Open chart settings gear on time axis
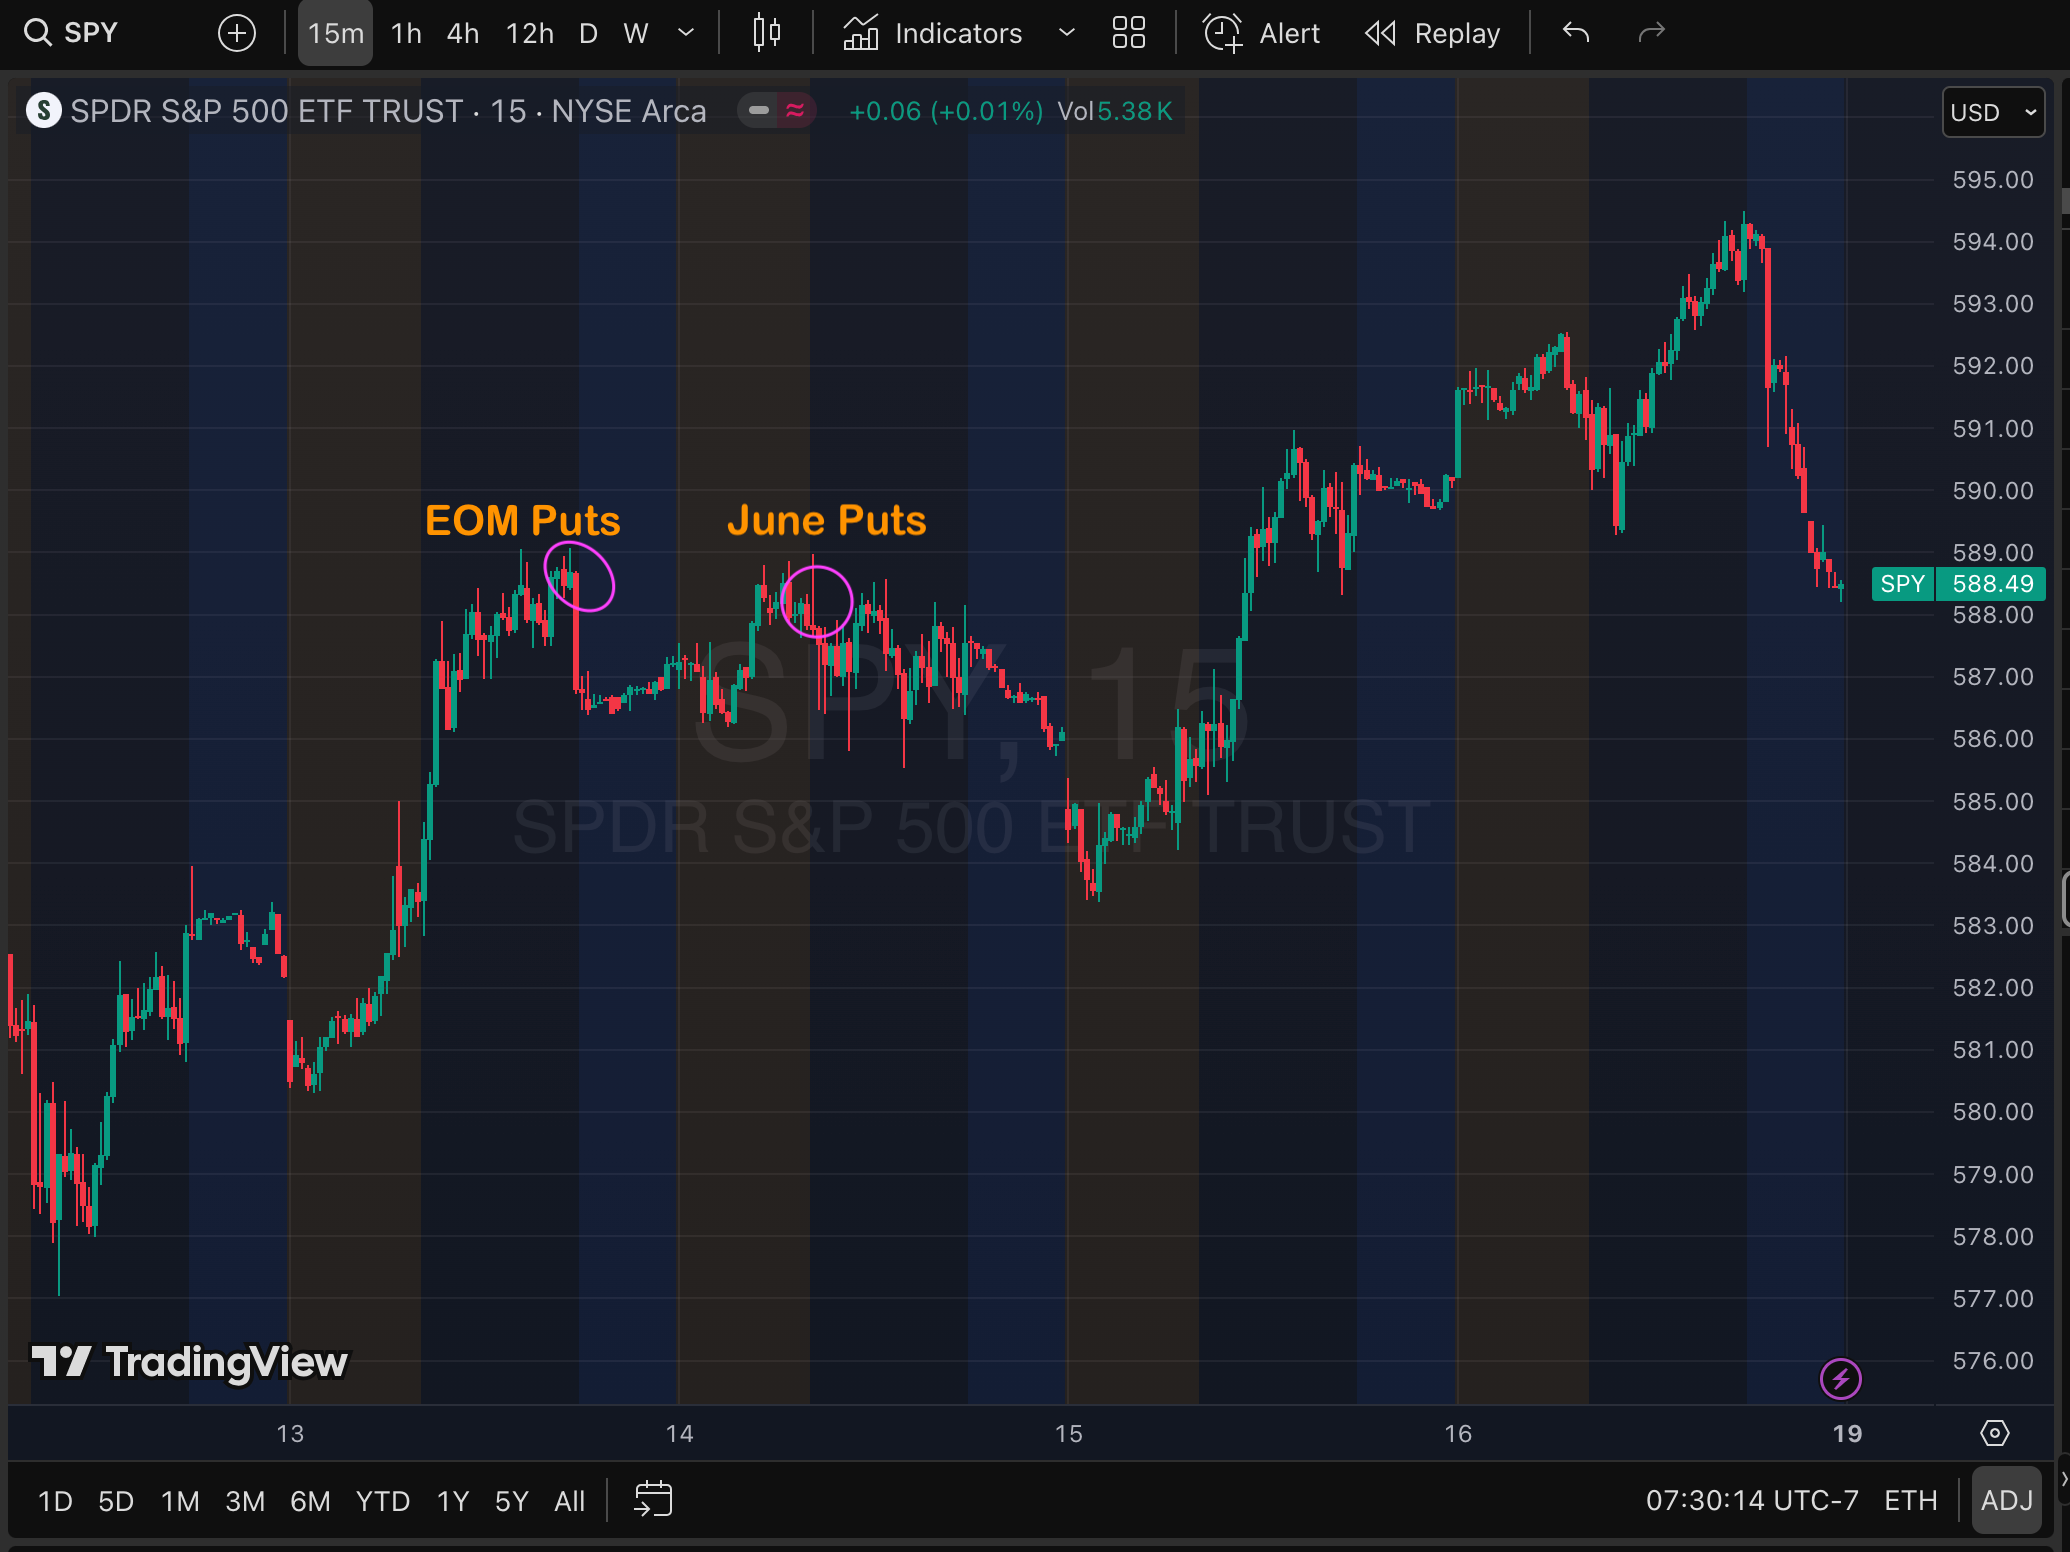The image size is (2070, 1552). click(x=1995, y=1433)
